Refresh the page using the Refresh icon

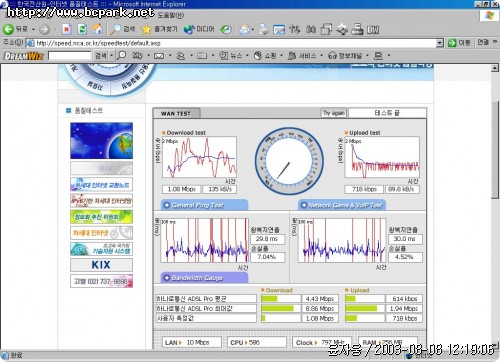tap(82, 29)
